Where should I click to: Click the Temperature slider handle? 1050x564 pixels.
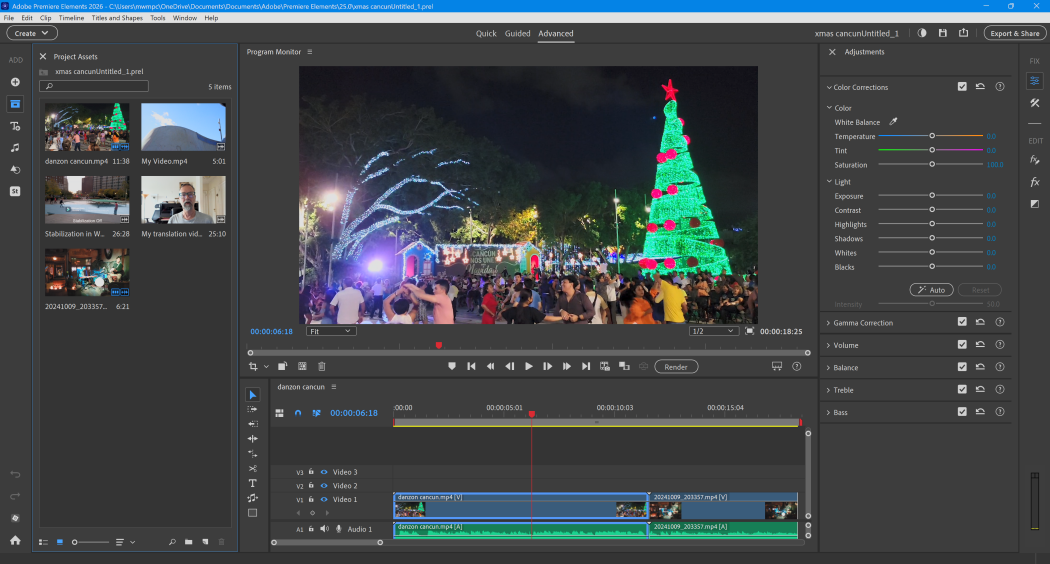(931, 136)
